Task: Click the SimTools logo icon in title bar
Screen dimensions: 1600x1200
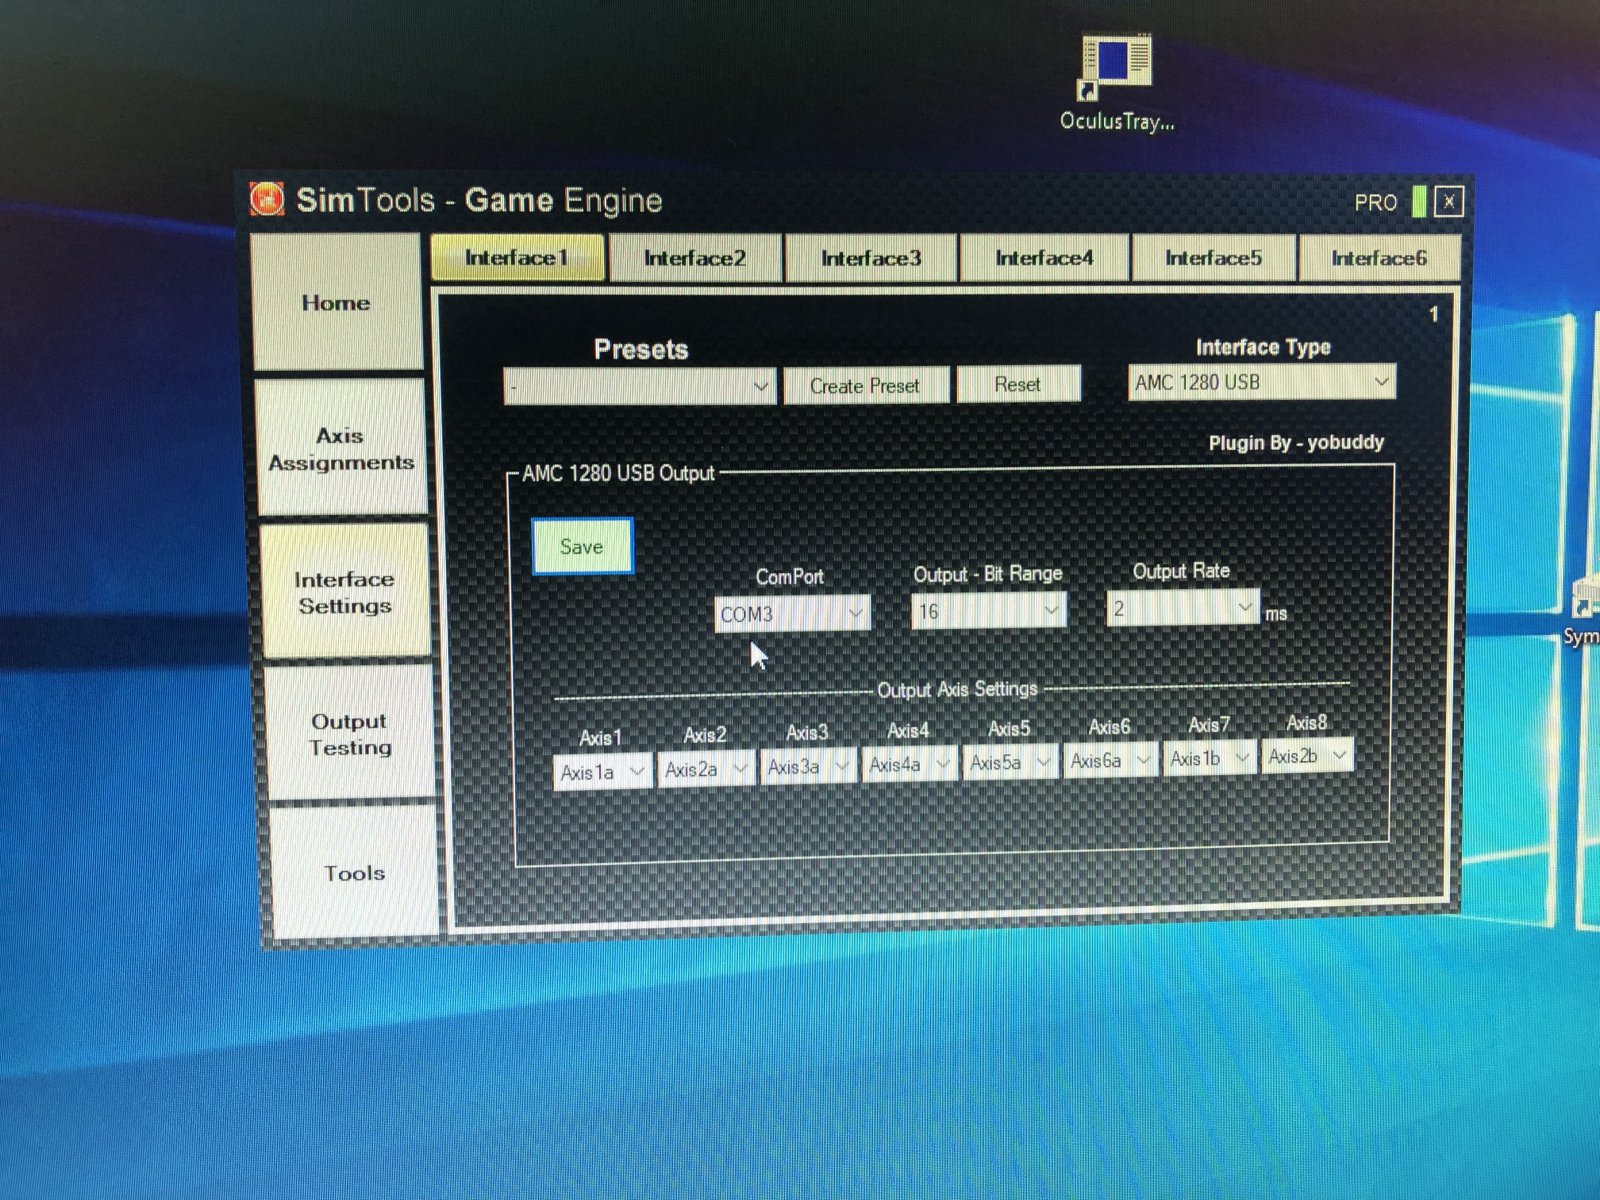Action: click(267, 198)
